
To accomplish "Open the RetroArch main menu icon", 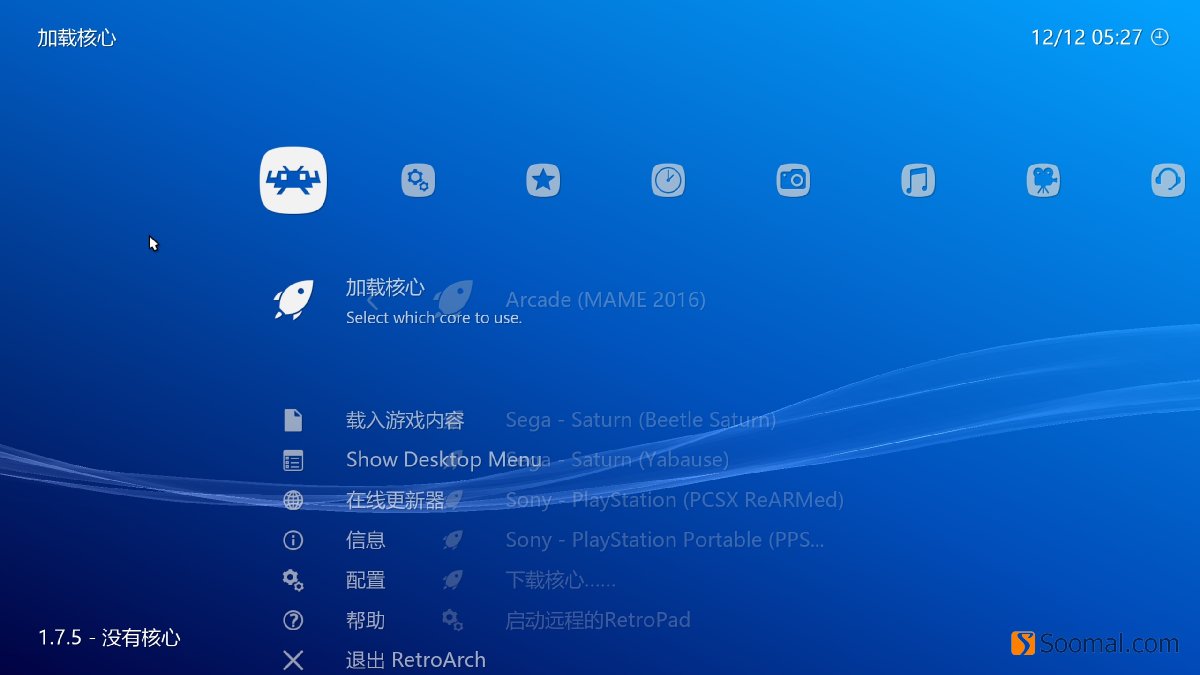I will [x=292, y=180].
